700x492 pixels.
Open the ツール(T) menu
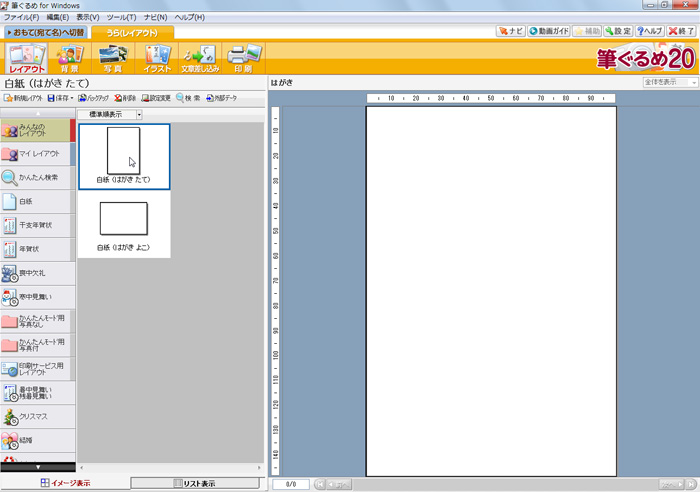pyautogui.click(x=121, y=17)
